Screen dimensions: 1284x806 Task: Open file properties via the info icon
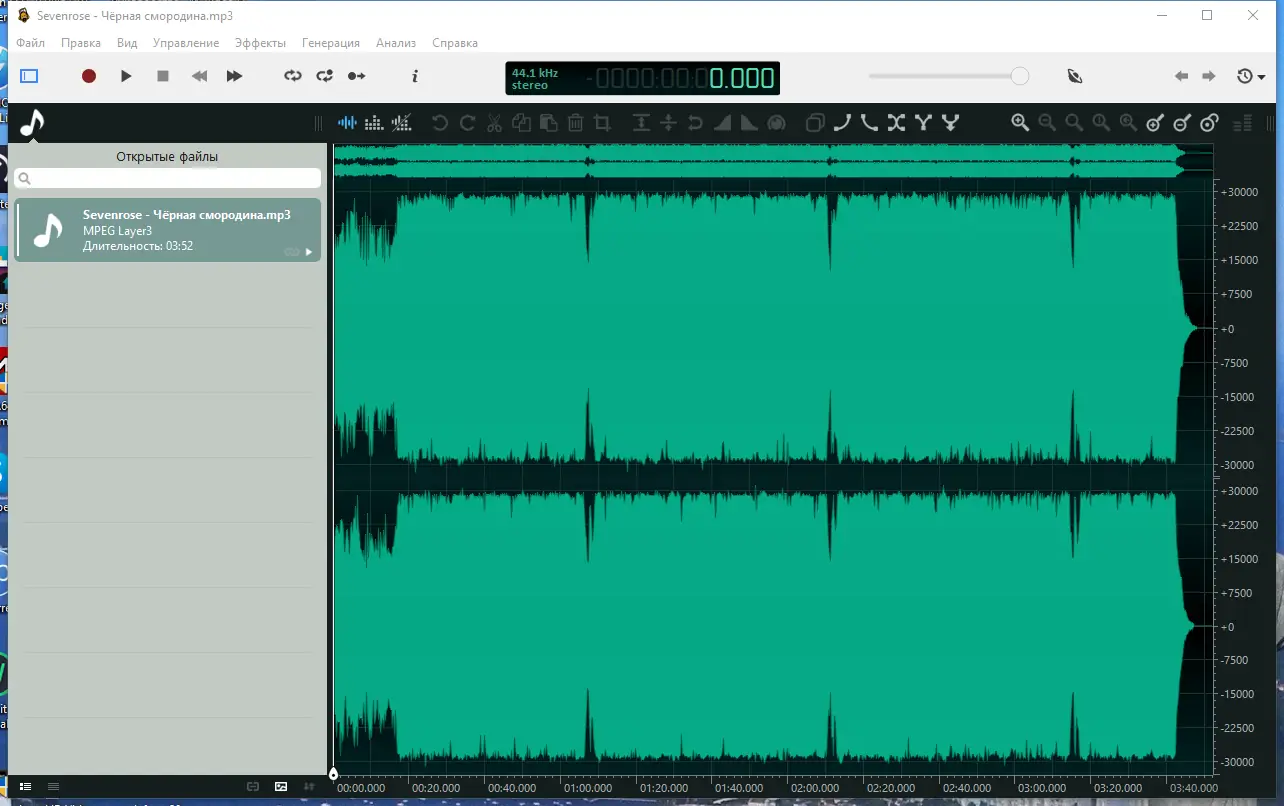pyautogui.click(x=416, y=76)
